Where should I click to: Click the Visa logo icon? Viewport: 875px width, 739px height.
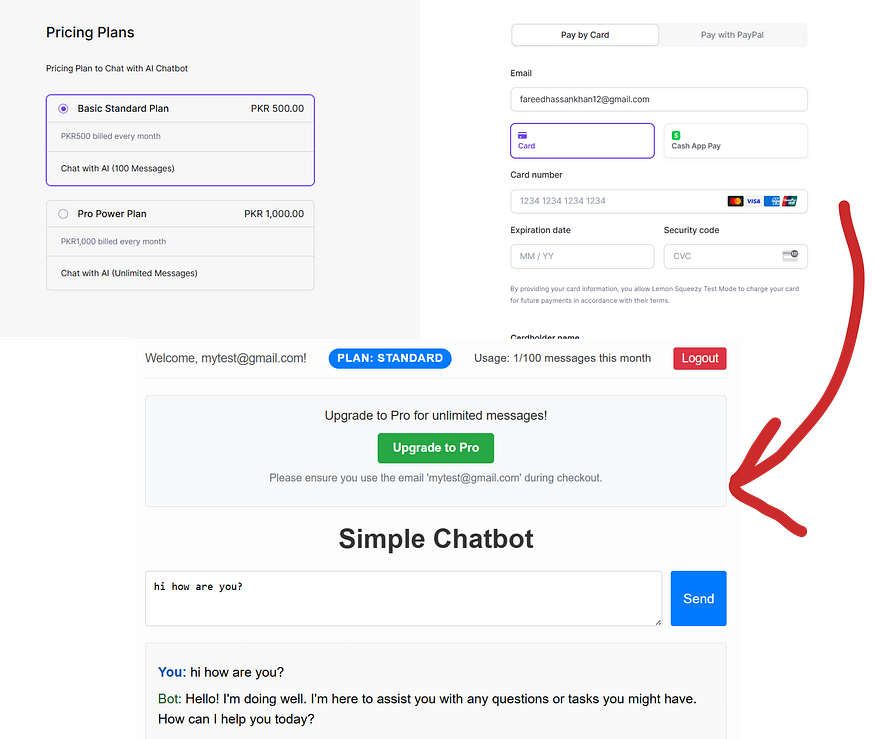tap(753, 201)
